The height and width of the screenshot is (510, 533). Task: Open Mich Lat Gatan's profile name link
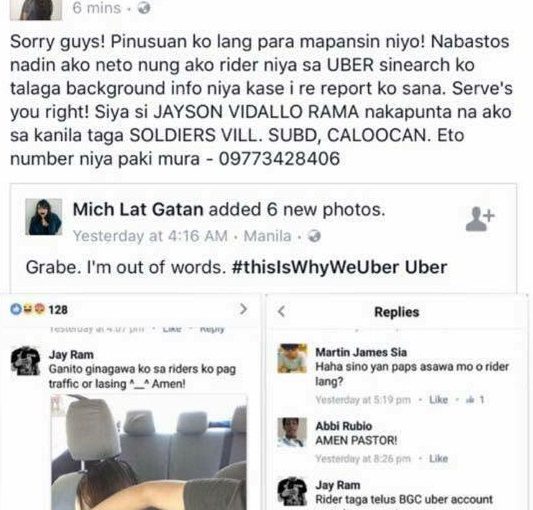pos(138,209)
